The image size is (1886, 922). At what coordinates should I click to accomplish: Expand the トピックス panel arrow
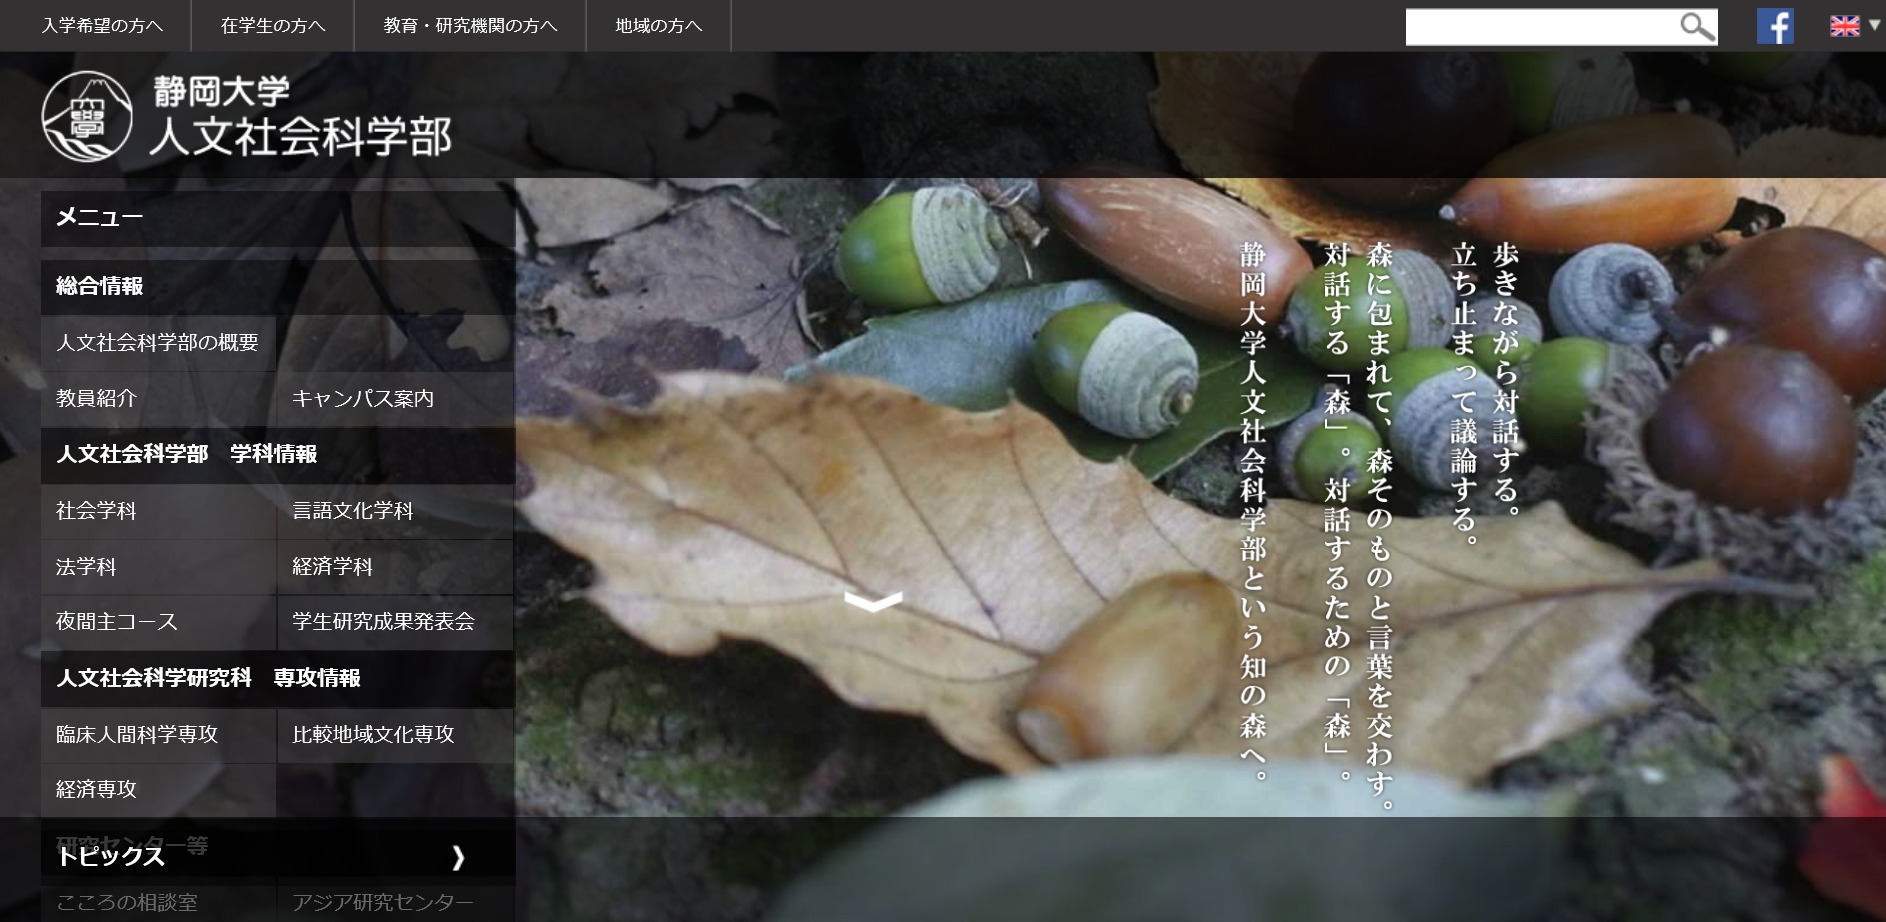(x=458, y=857)
